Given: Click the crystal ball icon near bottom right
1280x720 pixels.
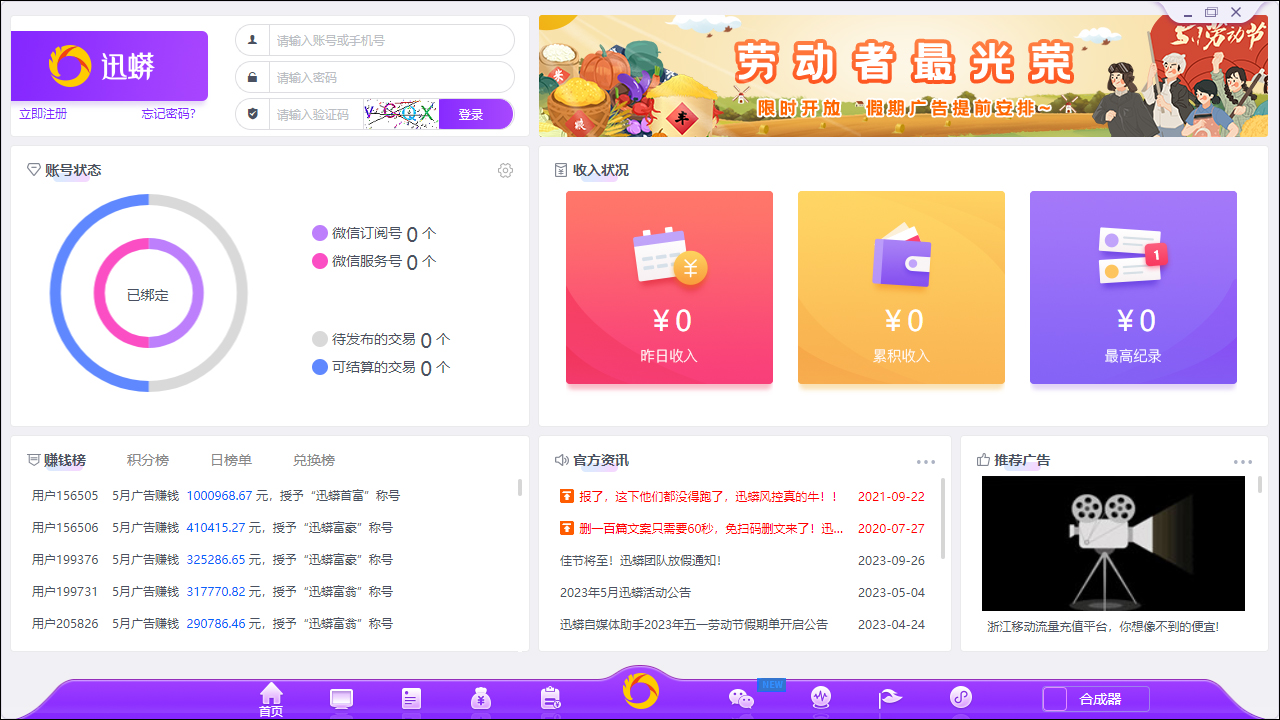Looking at the screenshot, I should 820,697.
